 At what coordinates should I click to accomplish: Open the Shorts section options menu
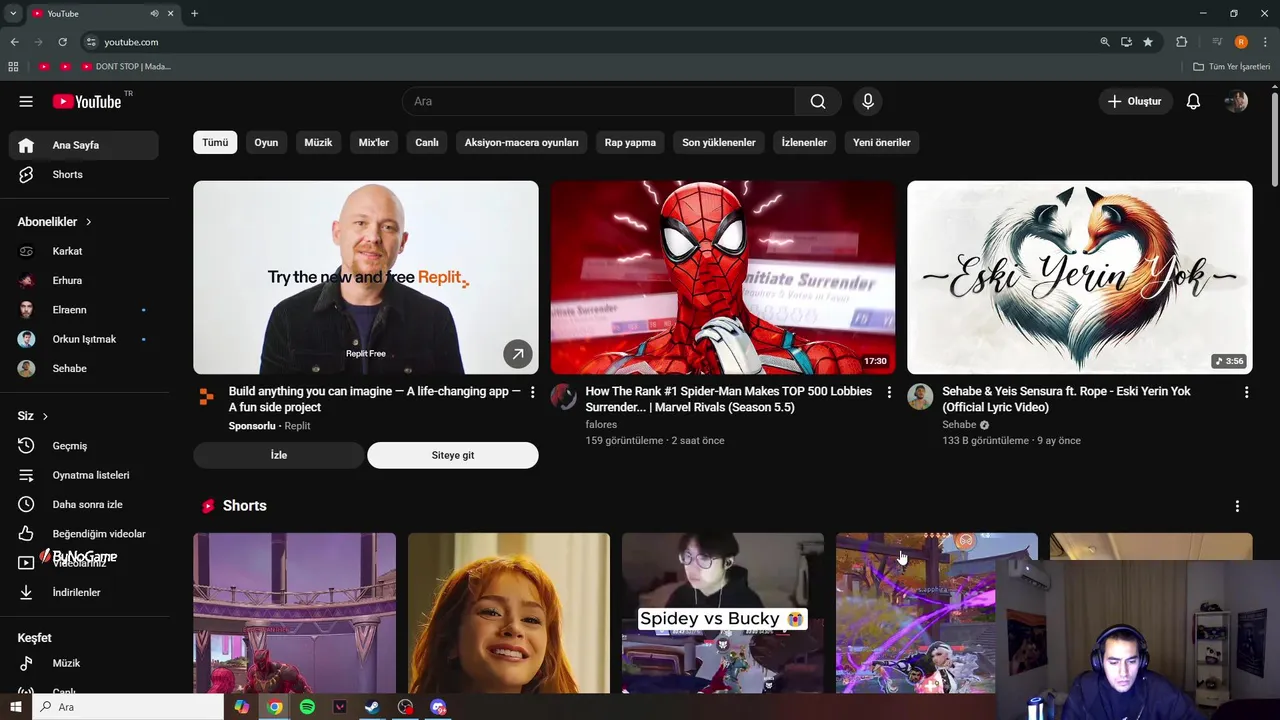[1237, 506]
